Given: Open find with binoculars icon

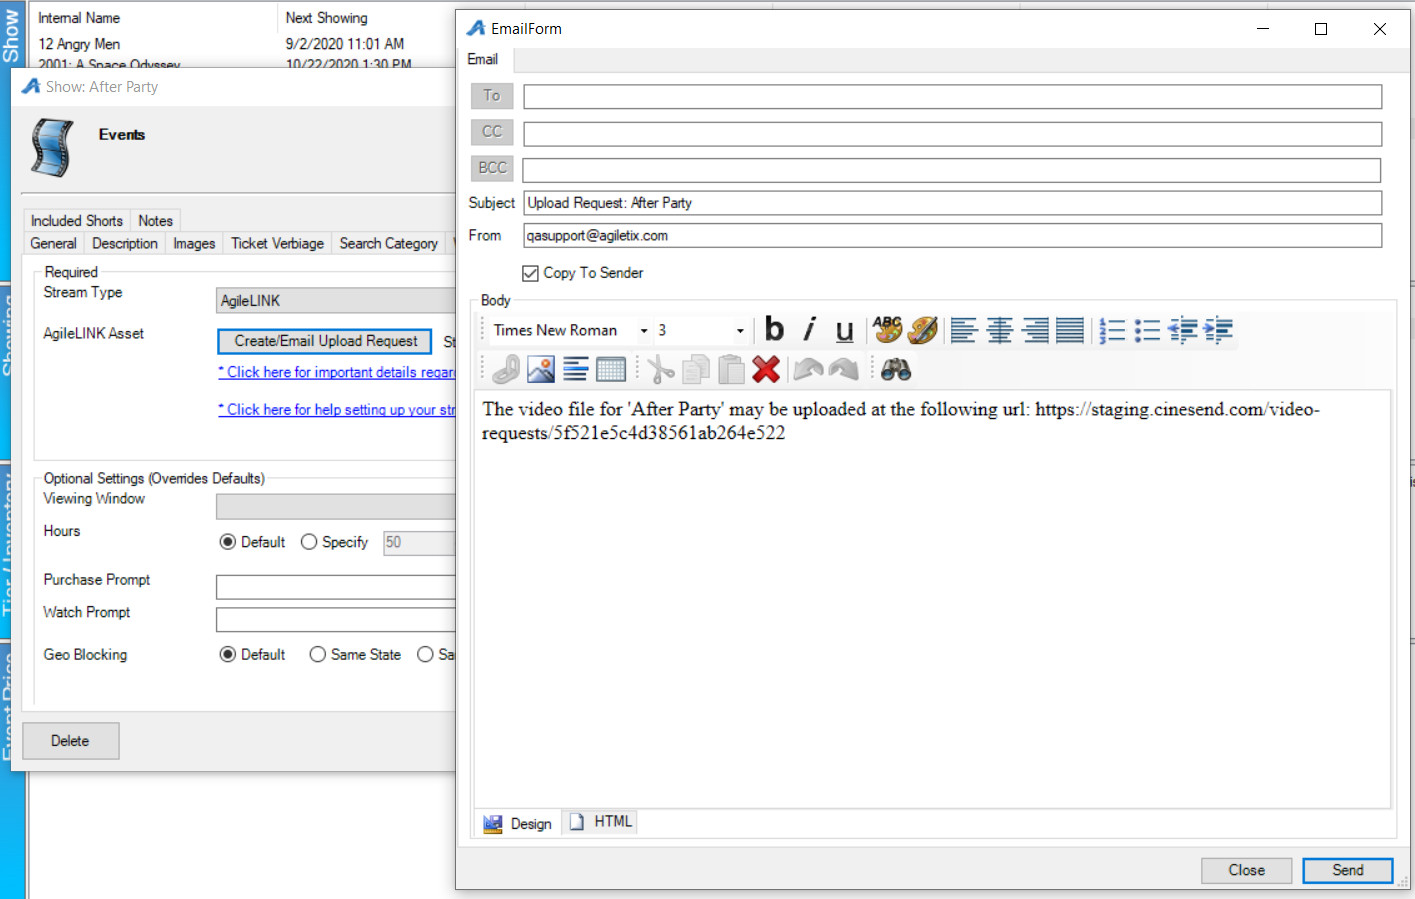Looking at the screenshot, I should click(896, 370).
